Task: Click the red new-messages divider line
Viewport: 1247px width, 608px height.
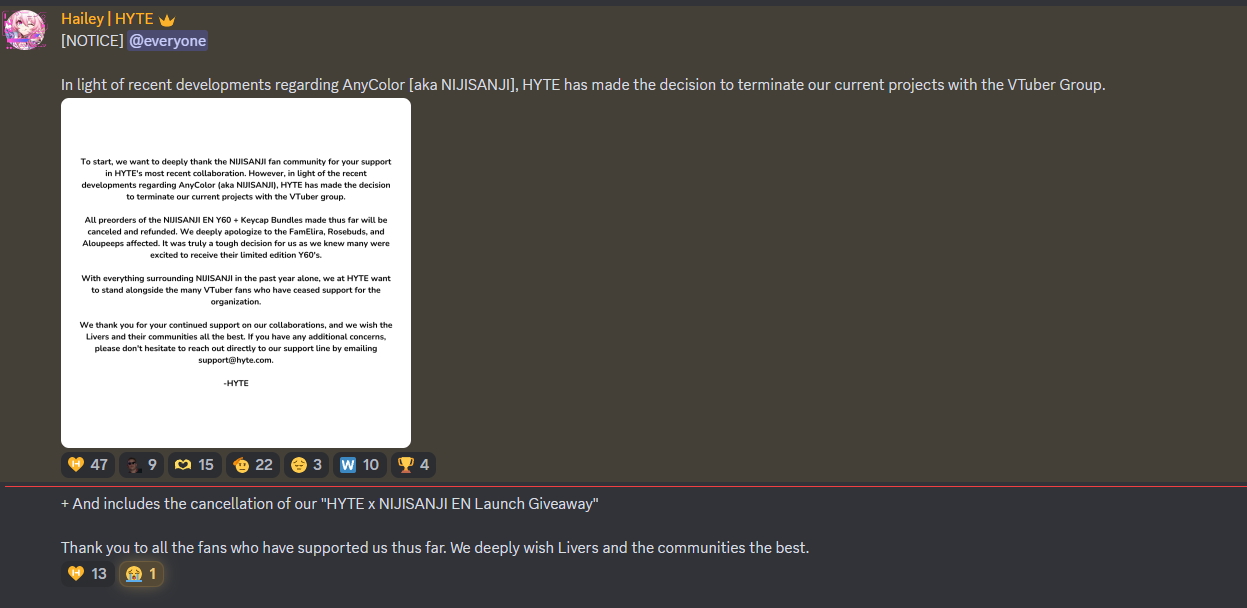Action: 626,487
